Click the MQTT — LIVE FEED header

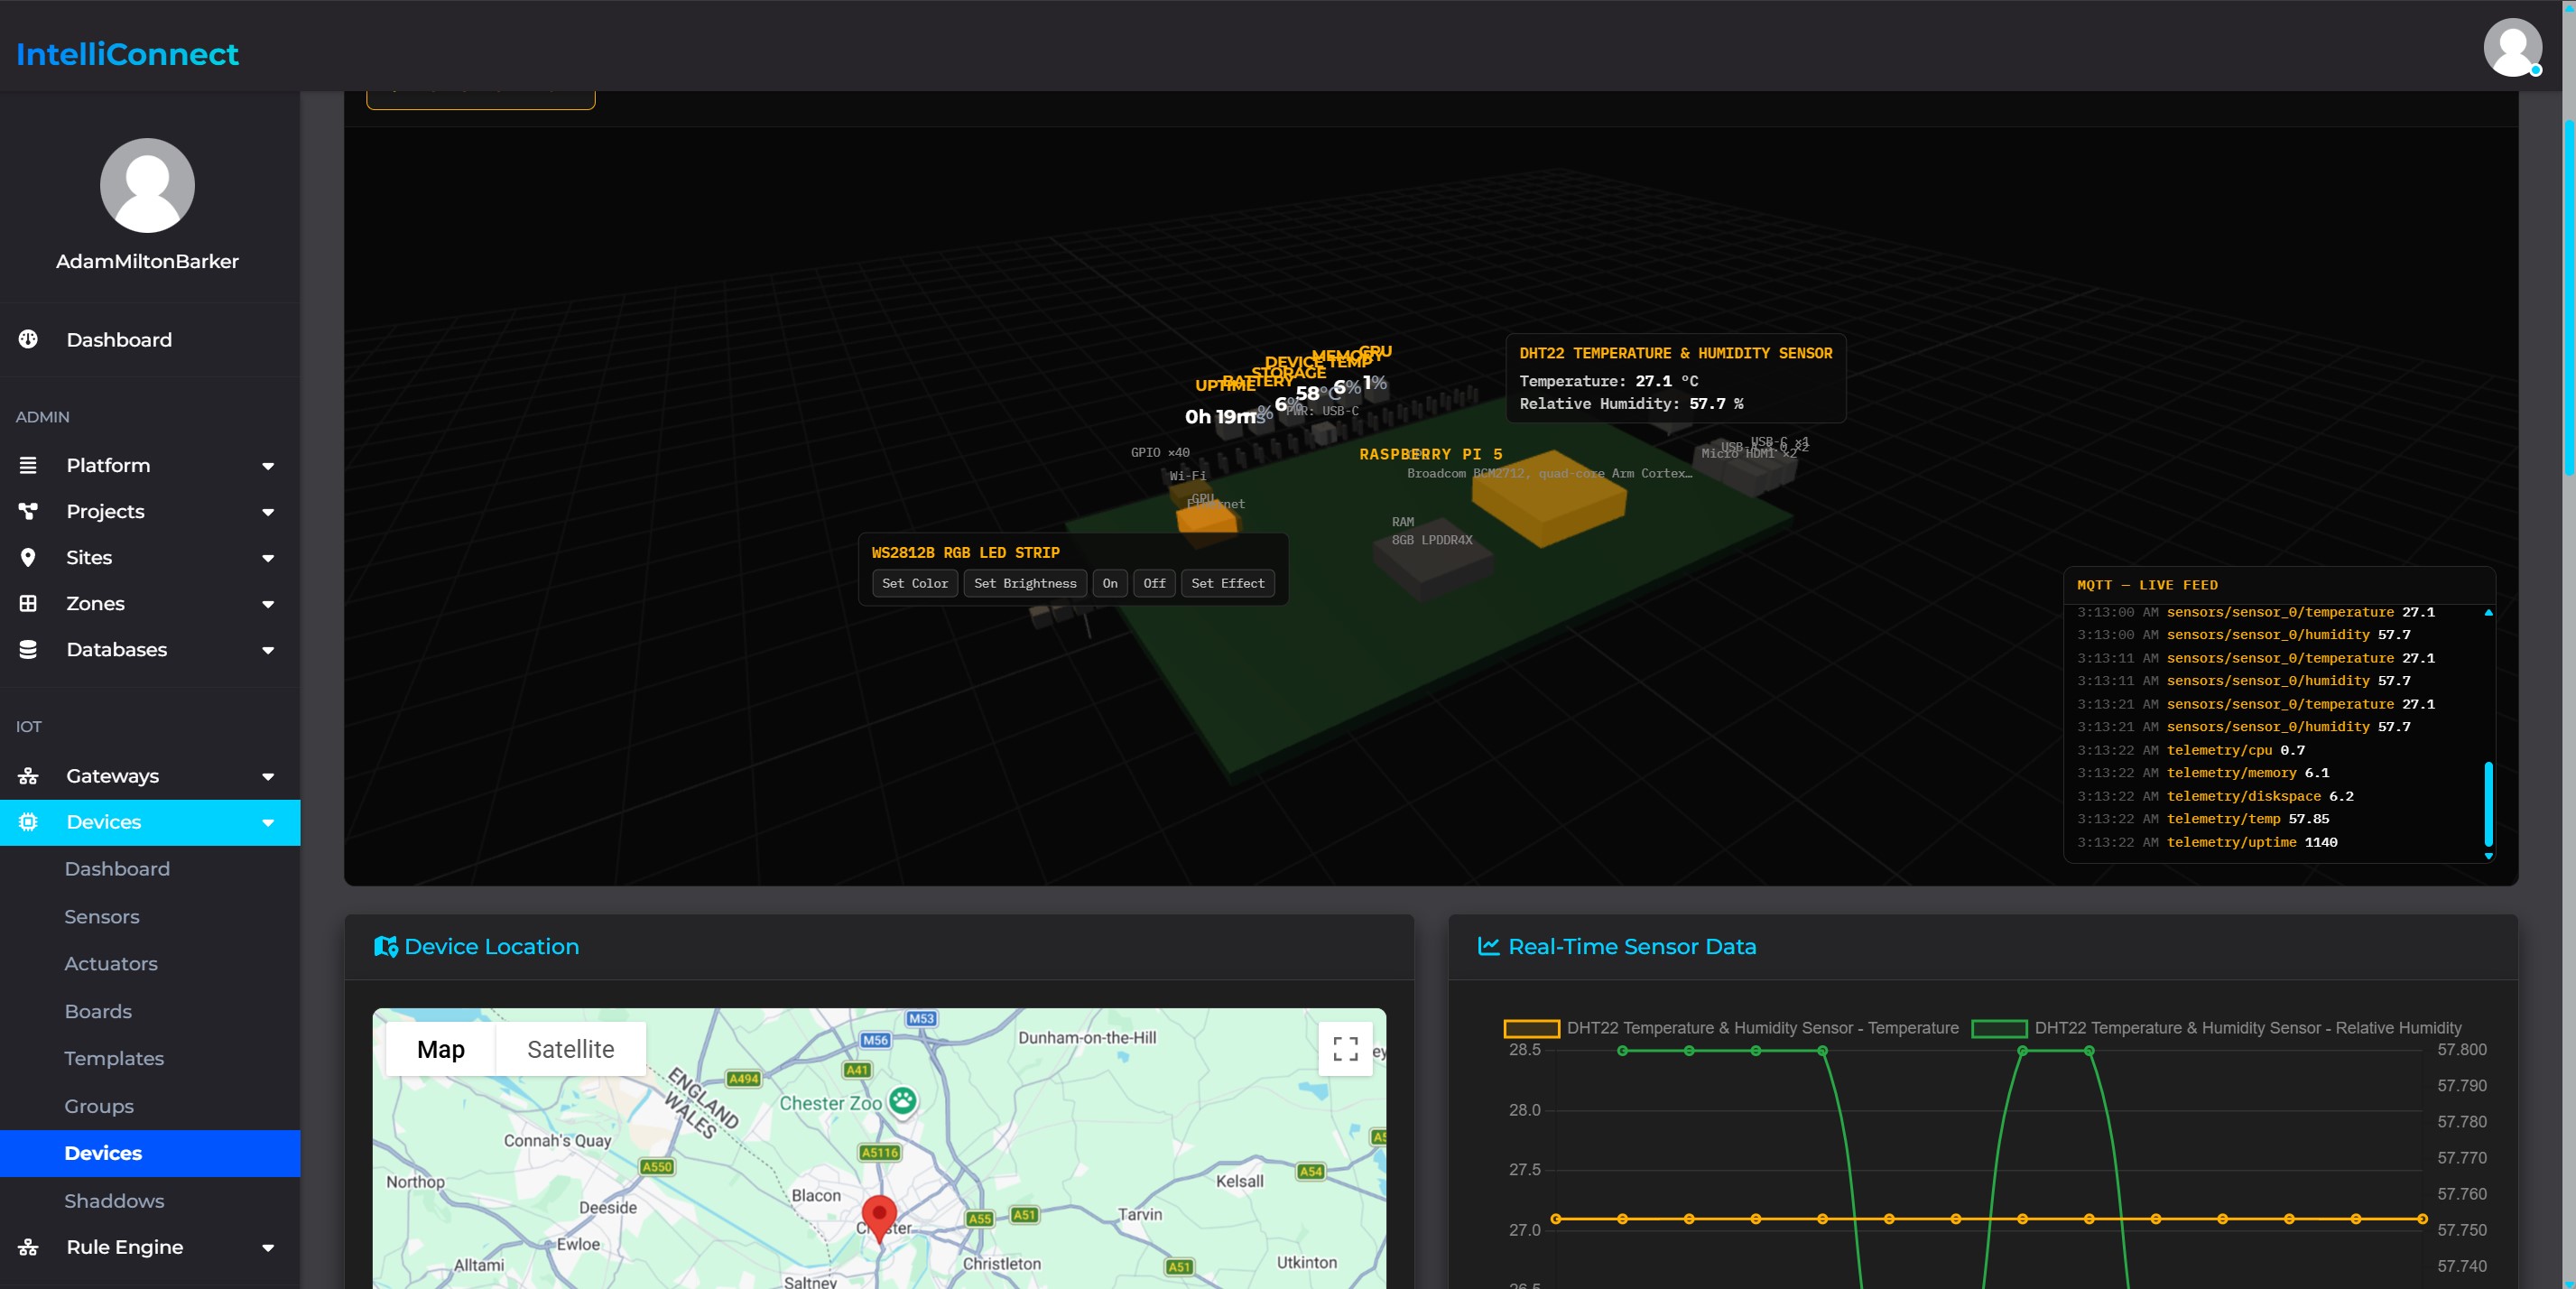[x=2147, y=585]
